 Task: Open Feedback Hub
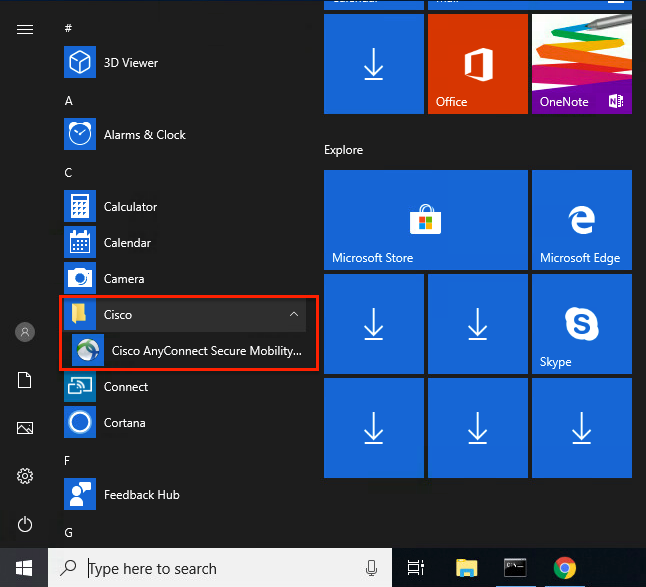185,494
